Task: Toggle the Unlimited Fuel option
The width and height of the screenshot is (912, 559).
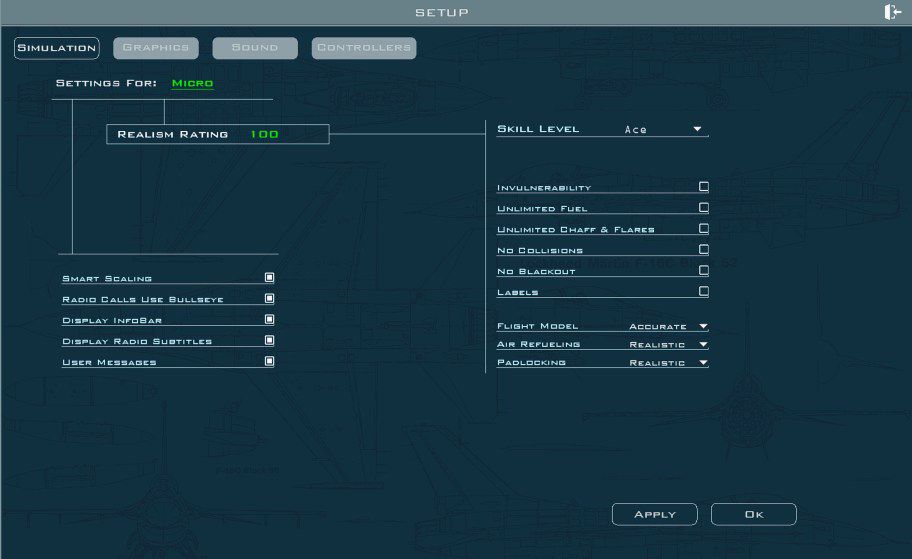Action: [x=703, y=208]
